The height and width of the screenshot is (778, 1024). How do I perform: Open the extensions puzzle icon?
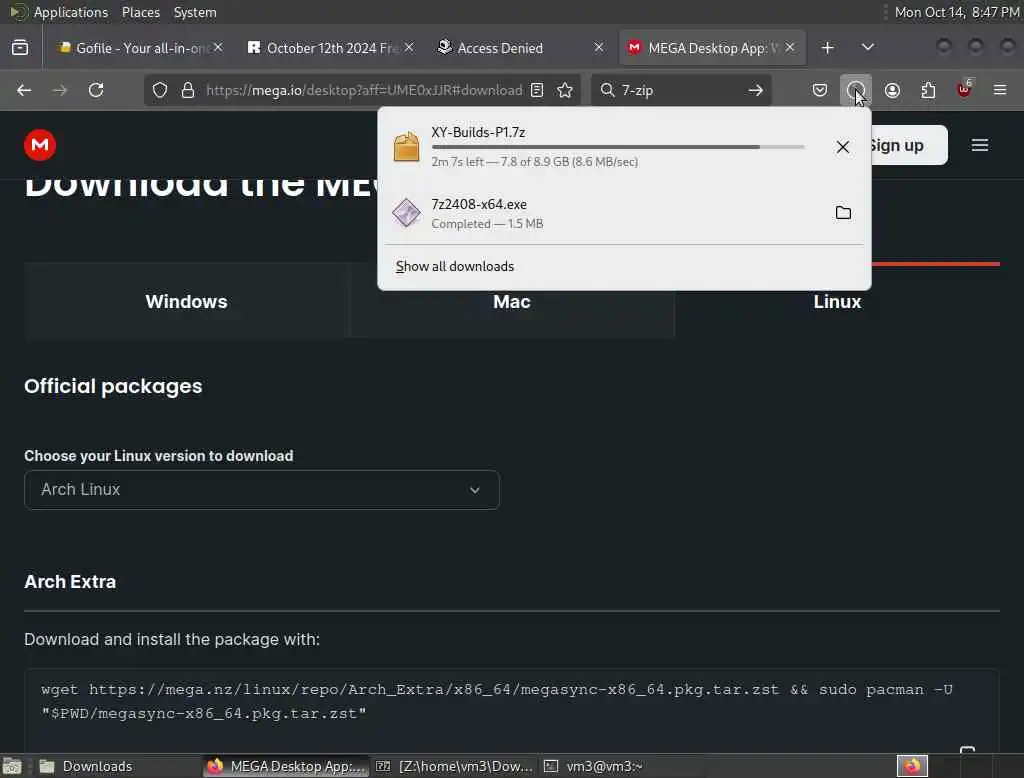pyautogui.click(x=928, y=90)
